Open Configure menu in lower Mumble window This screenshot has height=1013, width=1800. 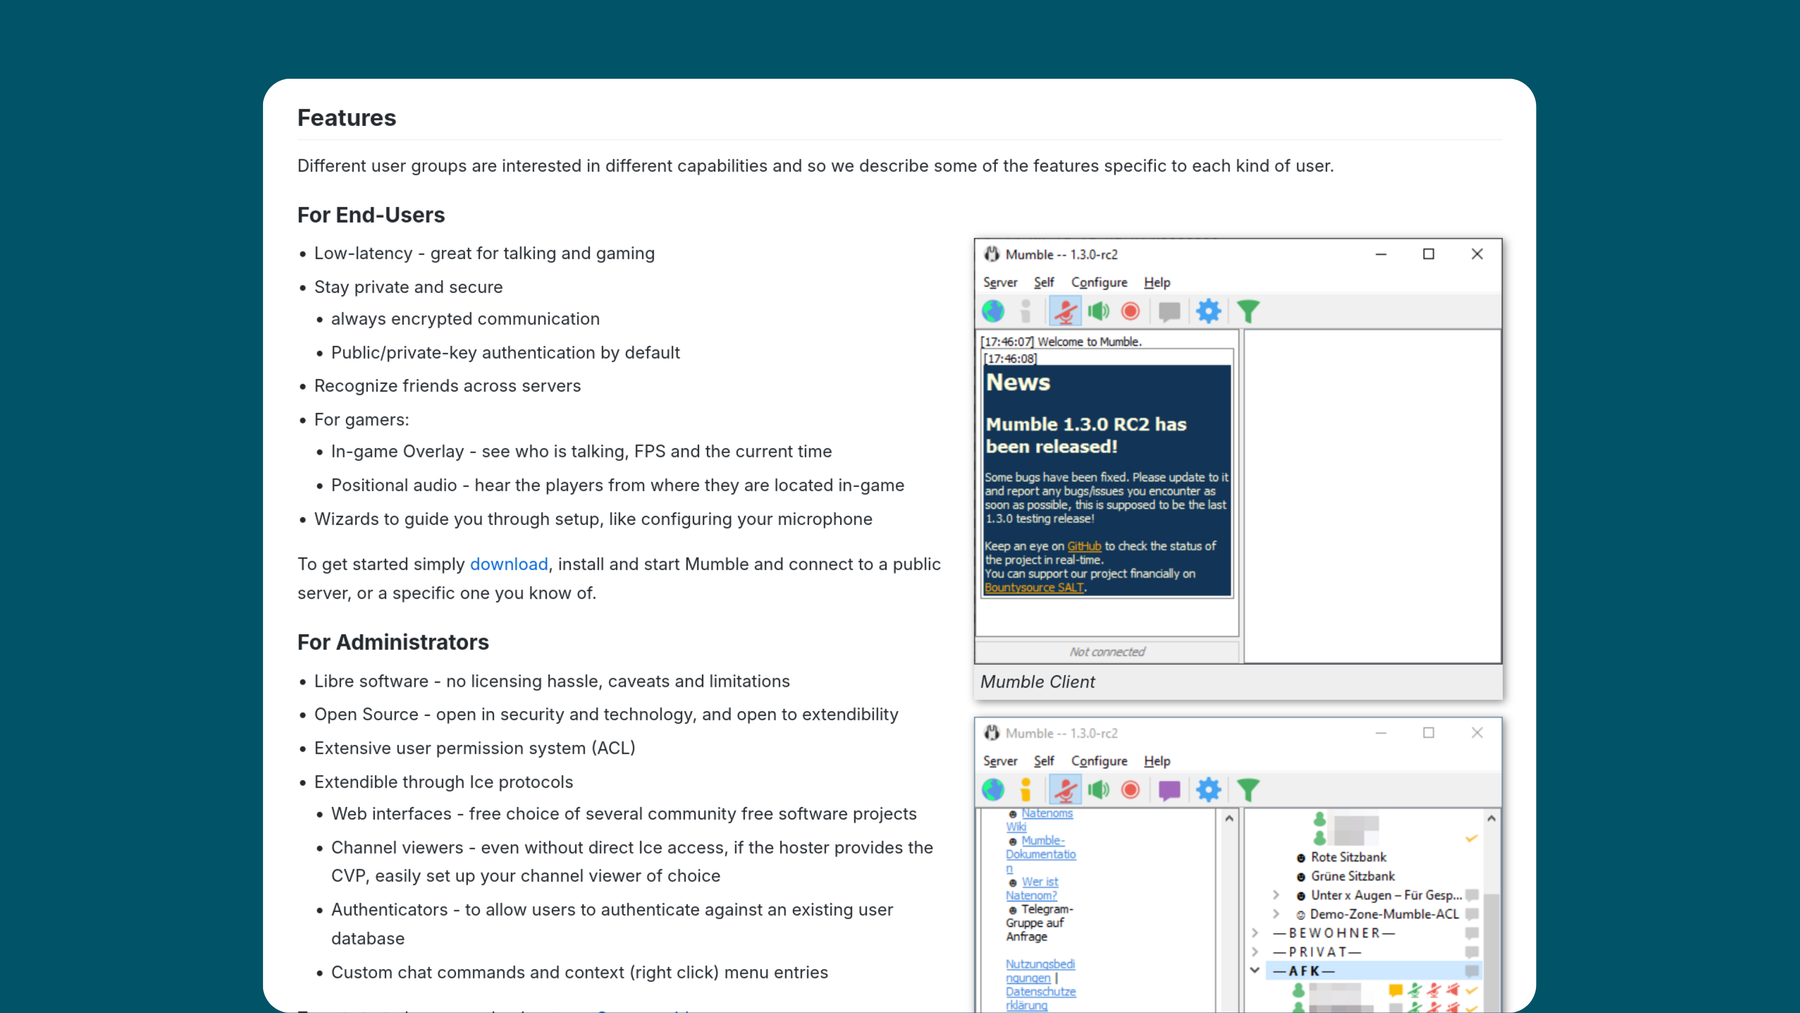pyautogui.click(x=1099, y=762)
